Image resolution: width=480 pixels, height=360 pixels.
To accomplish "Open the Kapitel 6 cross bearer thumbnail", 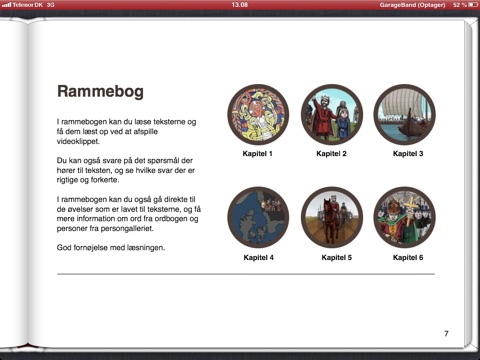I will [x=405, y=217].
